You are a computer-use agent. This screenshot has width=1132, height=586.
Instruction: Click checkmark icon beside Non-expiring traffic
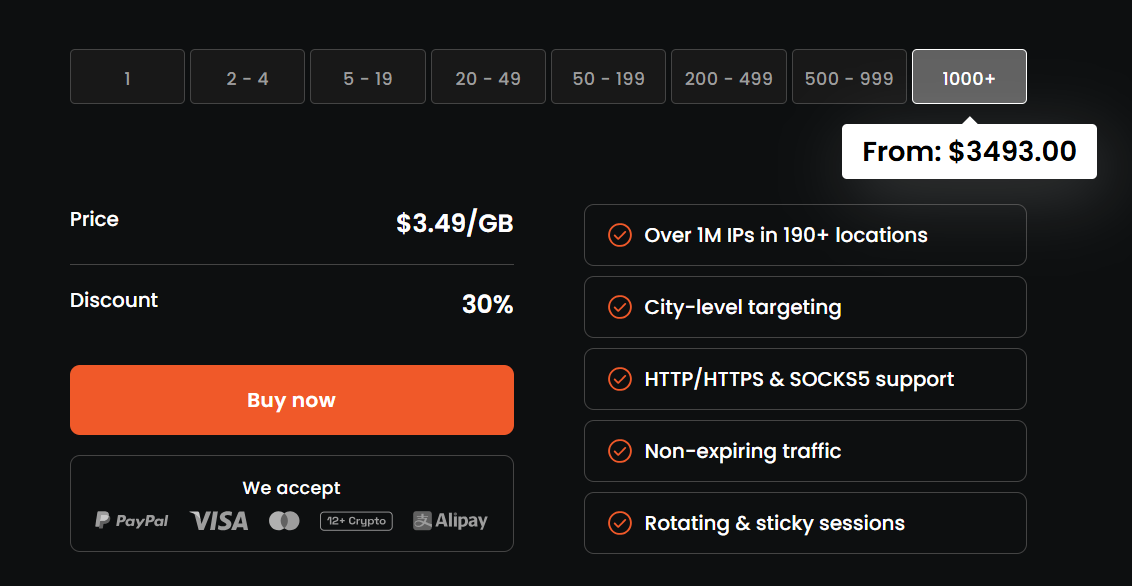(620, 451)
